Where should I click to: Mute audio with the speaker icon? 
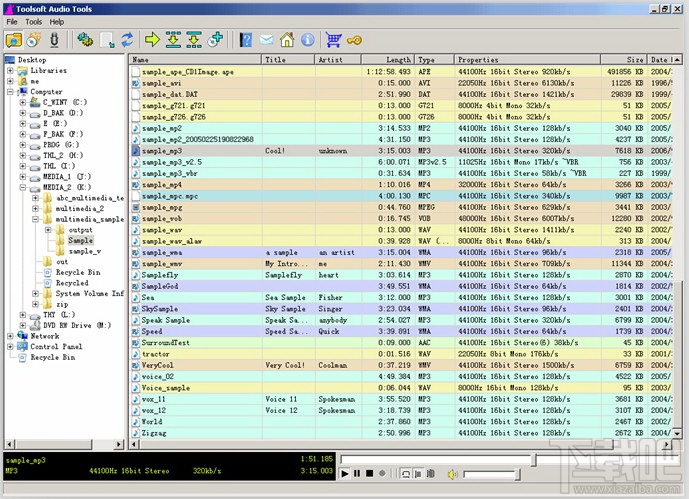(452, 473)
